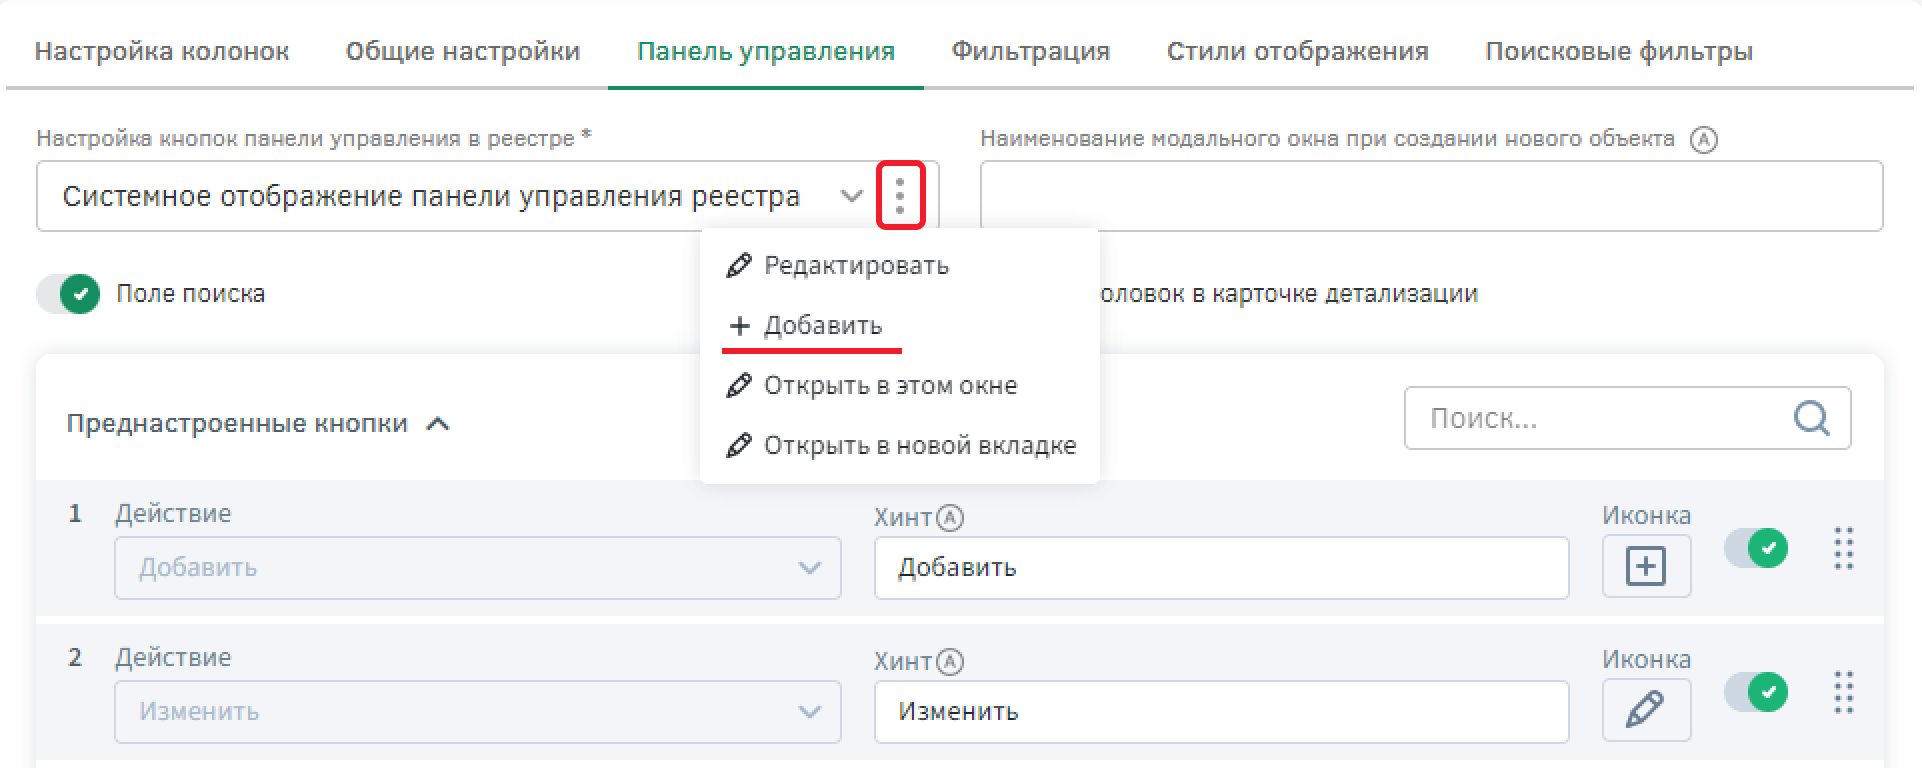Click the modal window name input field
The width and height of the screenshot is (1922, 768).
click(1430, 196)
